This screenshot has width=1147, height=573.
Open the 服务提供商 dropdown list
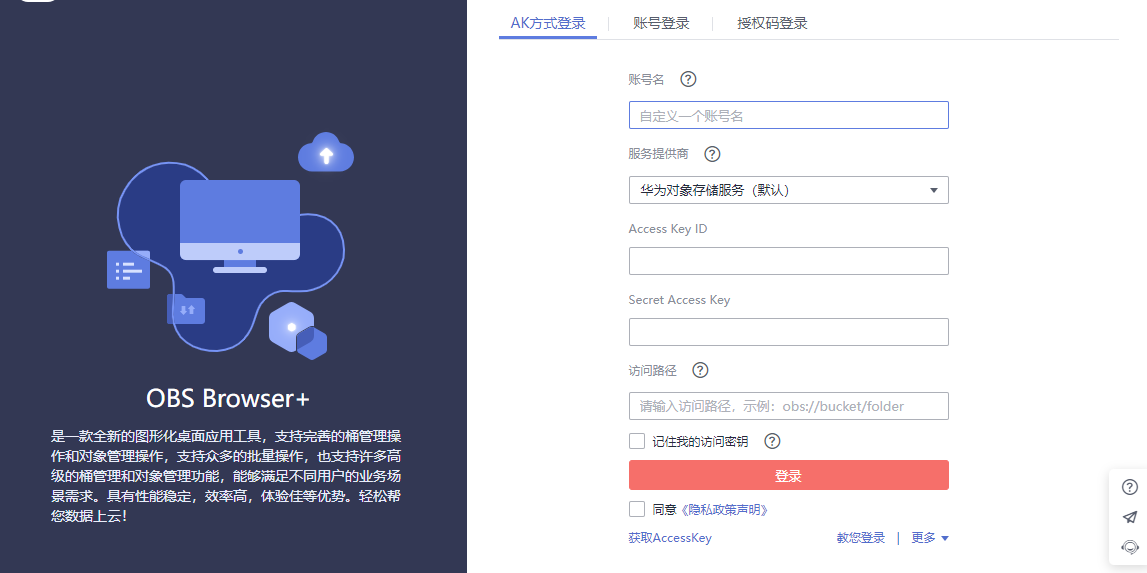(788, 190)
